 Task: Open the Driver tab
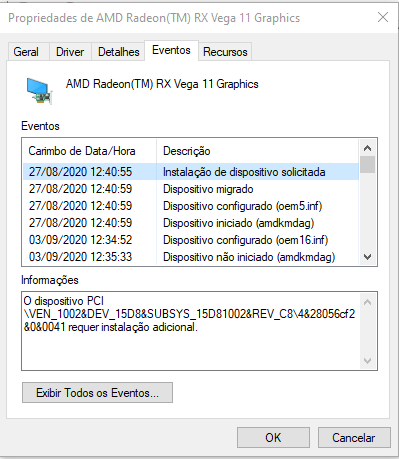point(70,52)
